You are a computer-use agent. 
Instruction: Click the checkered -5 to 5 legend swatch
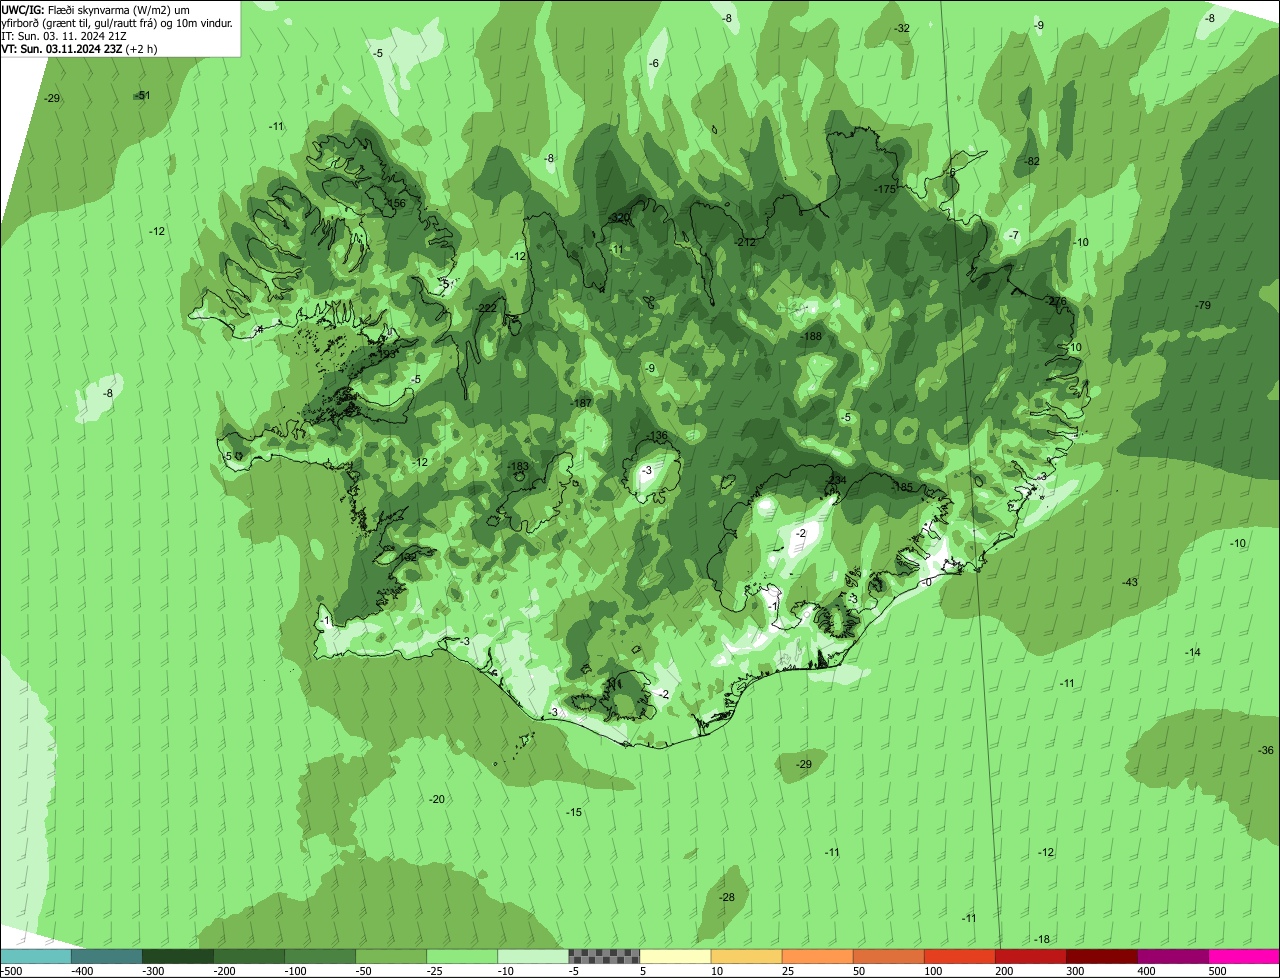pos(604,956)
